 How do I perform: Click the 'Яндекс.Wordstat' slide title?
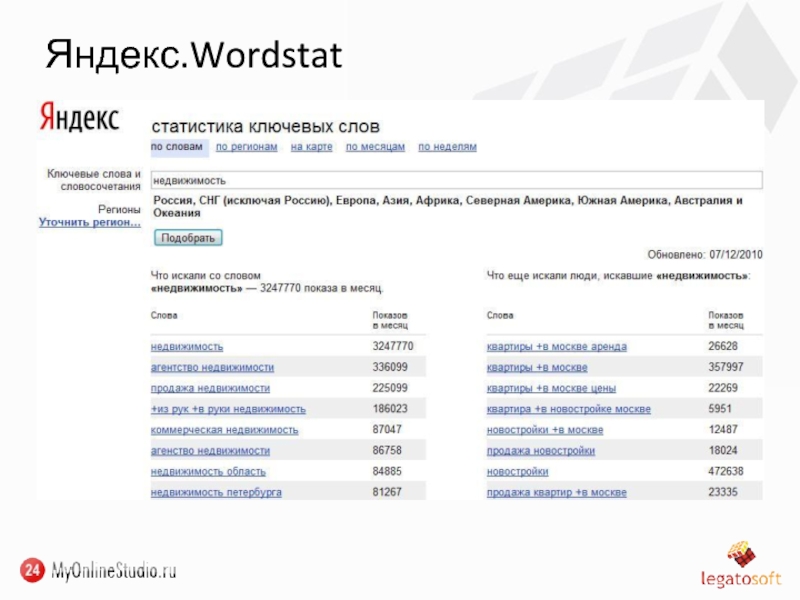pyautogui.click(x=194, y=55)
